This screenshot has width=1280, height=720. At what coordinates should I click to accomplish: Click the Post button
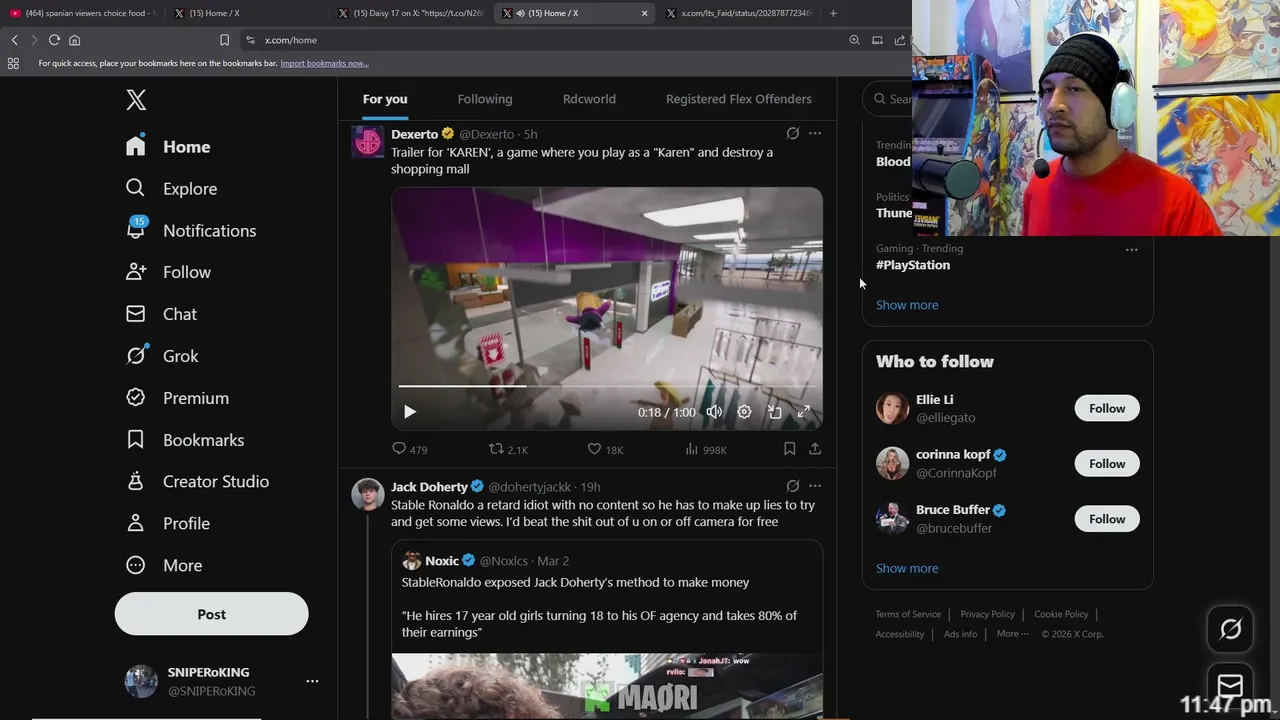coord(211,614)
